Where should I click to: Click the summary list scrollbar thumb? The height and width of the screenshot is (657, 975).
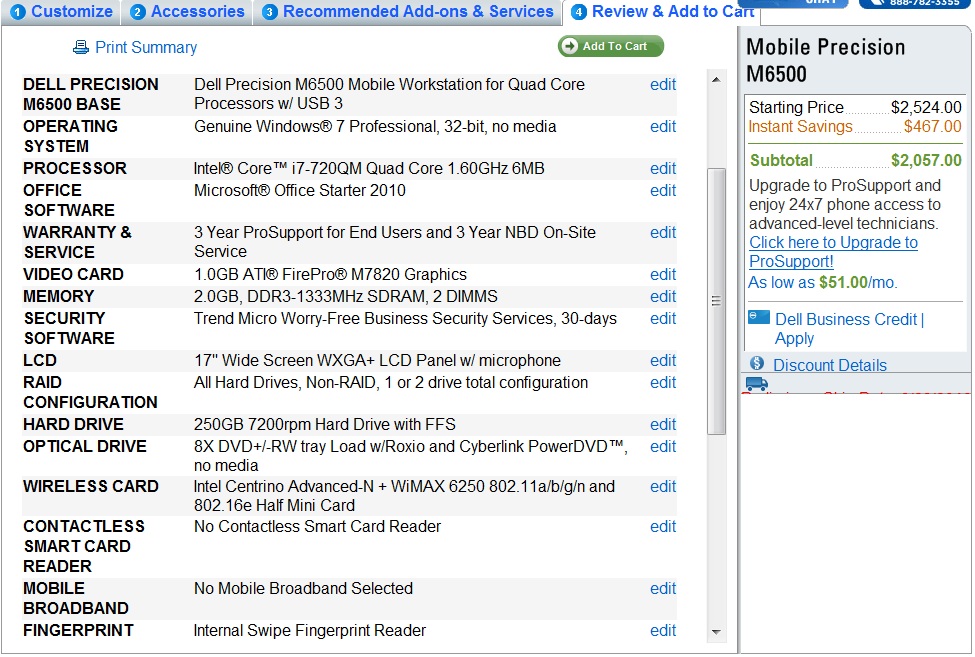pyautogui.click(x=716, y=301)
